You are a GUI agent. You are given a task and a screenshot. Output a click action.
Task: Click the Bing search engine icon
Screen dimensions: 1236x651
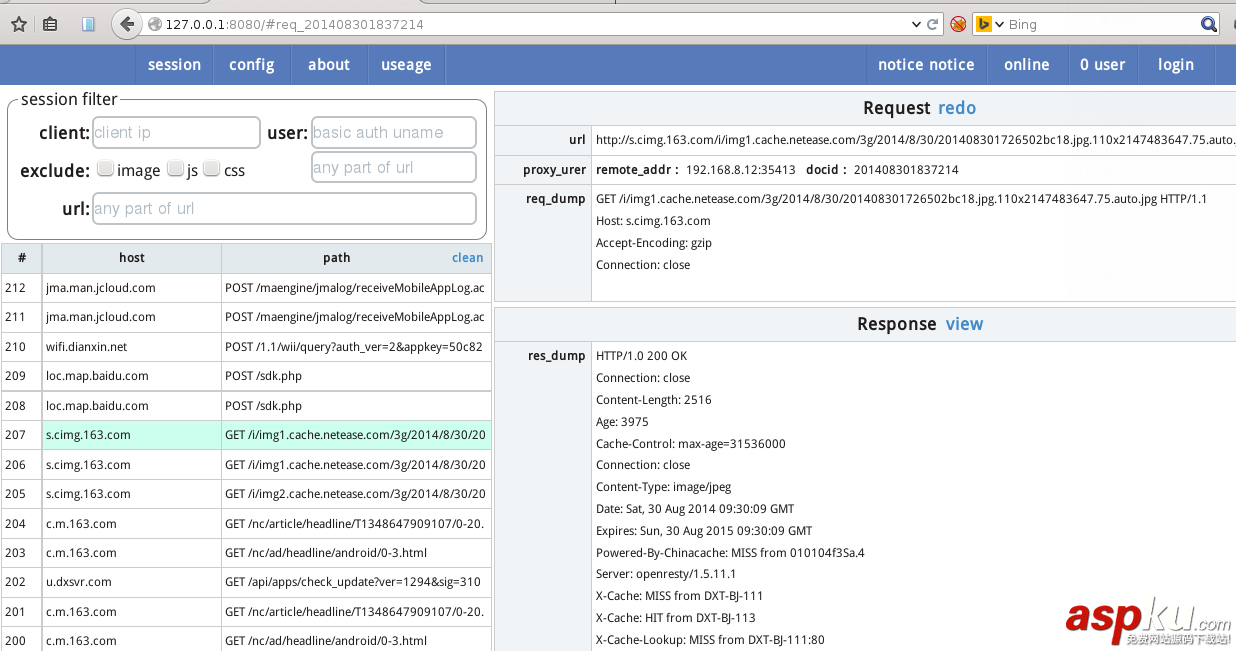984,24
